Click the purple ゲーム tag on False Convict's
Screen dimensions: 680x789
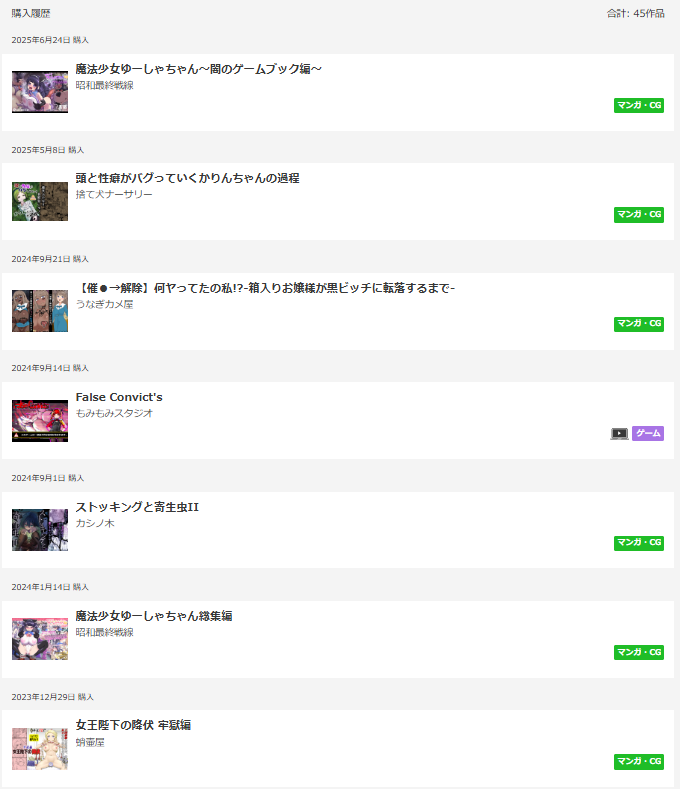click(x=648, y=433)
